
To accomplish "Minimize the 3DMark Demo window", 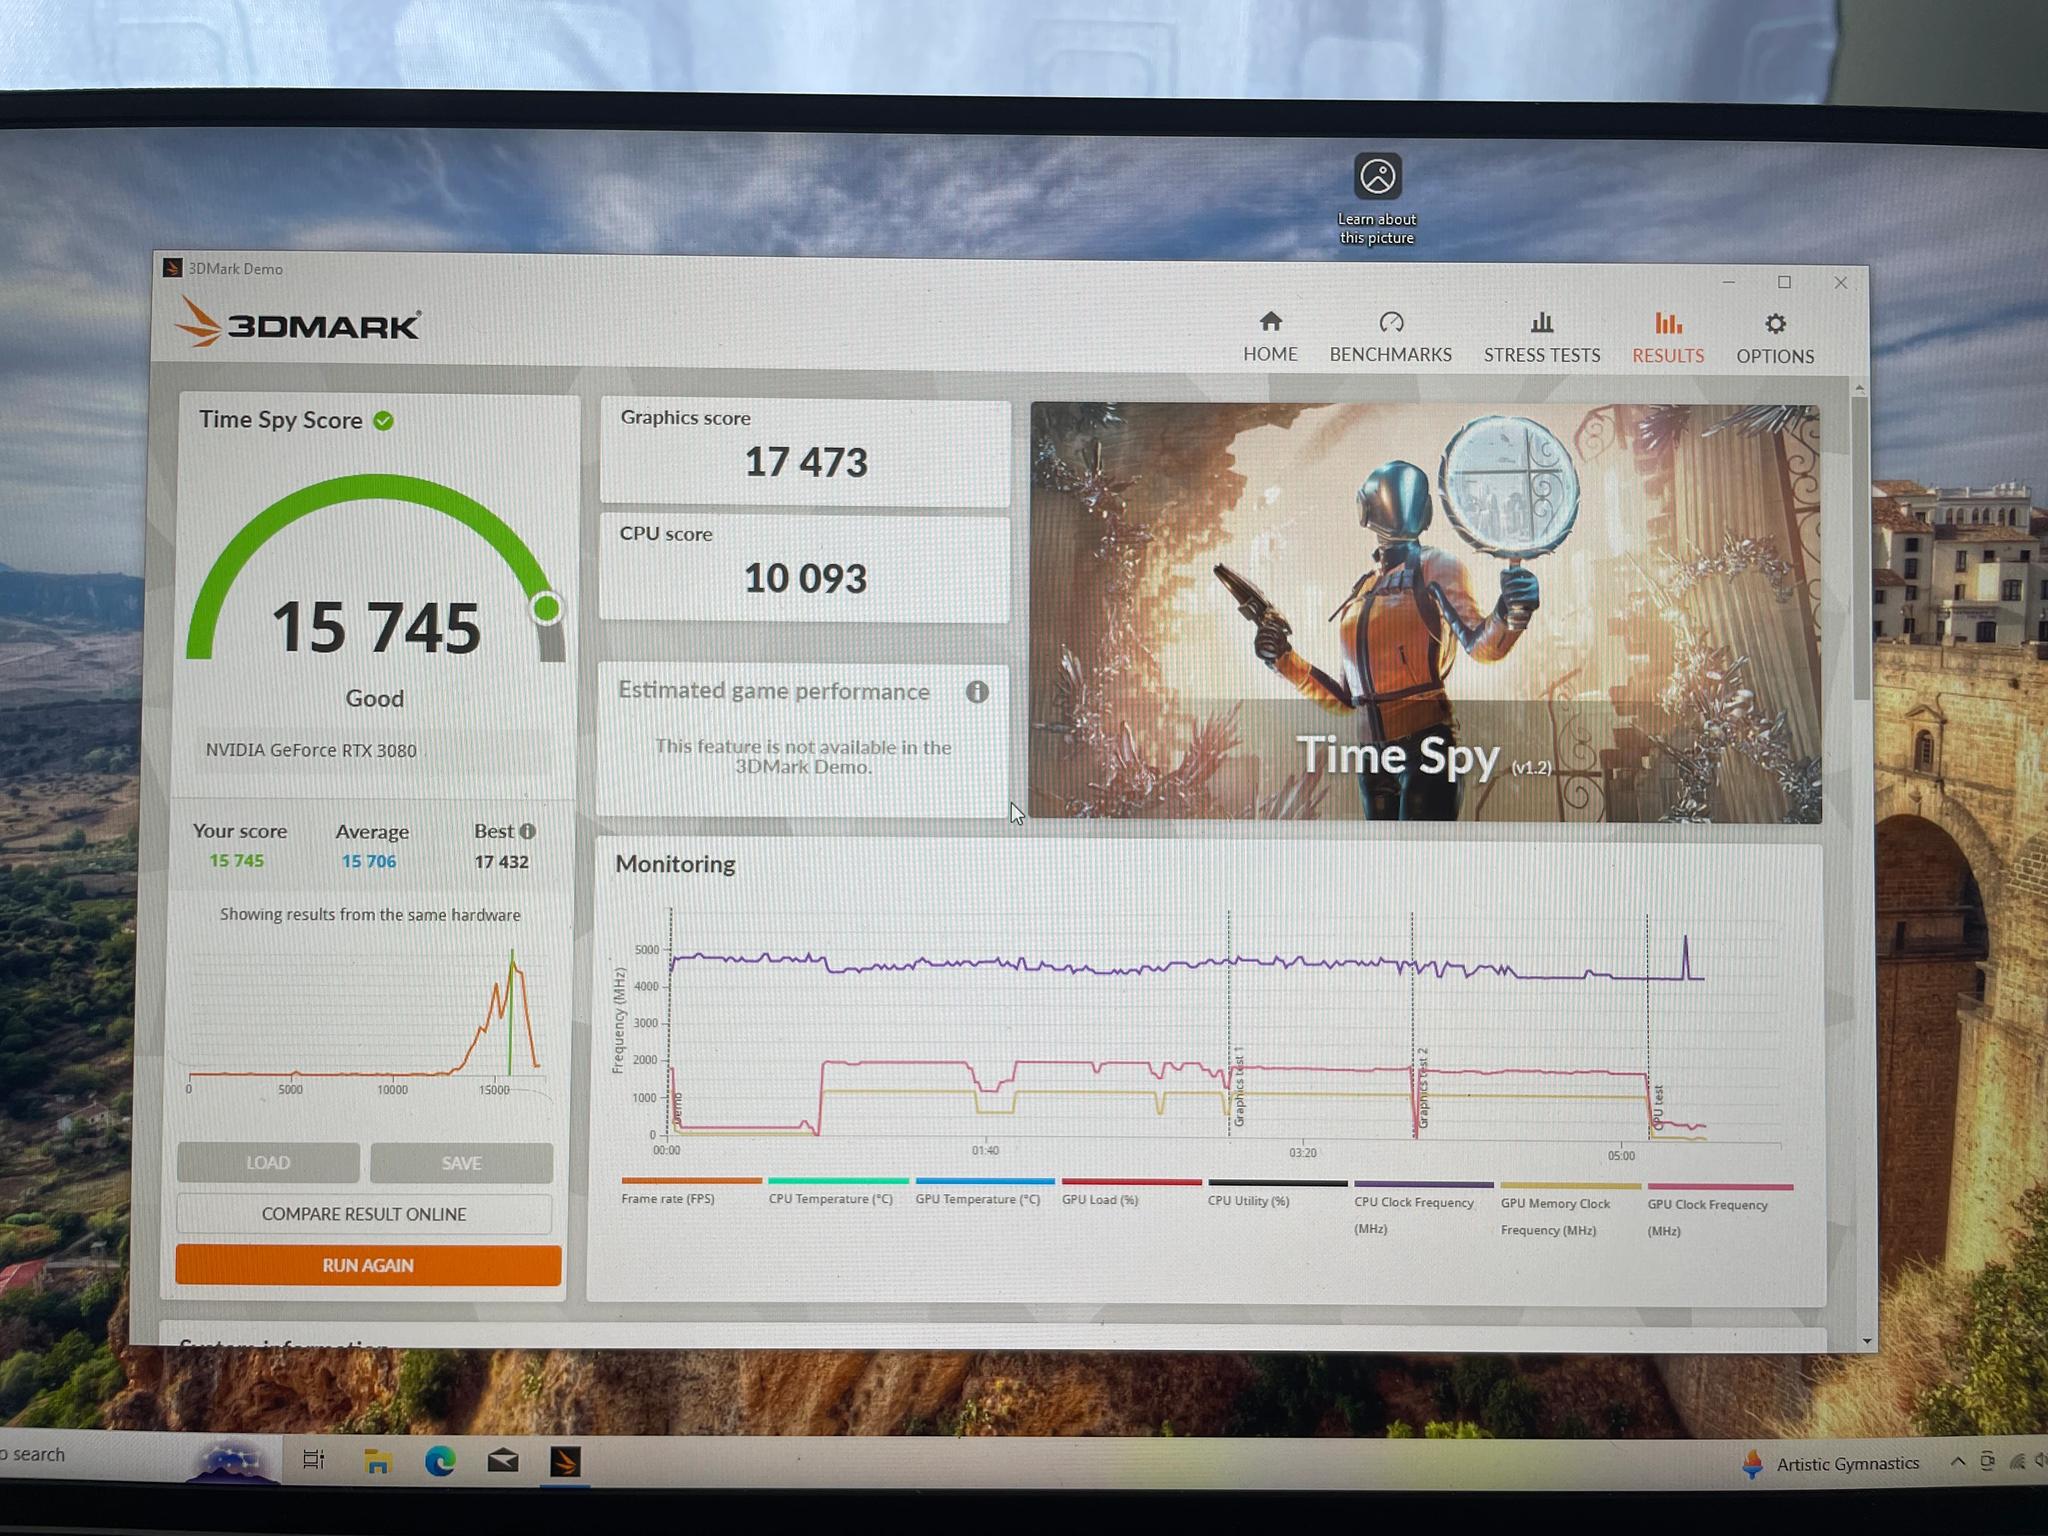I will (x=1728, y=282).
